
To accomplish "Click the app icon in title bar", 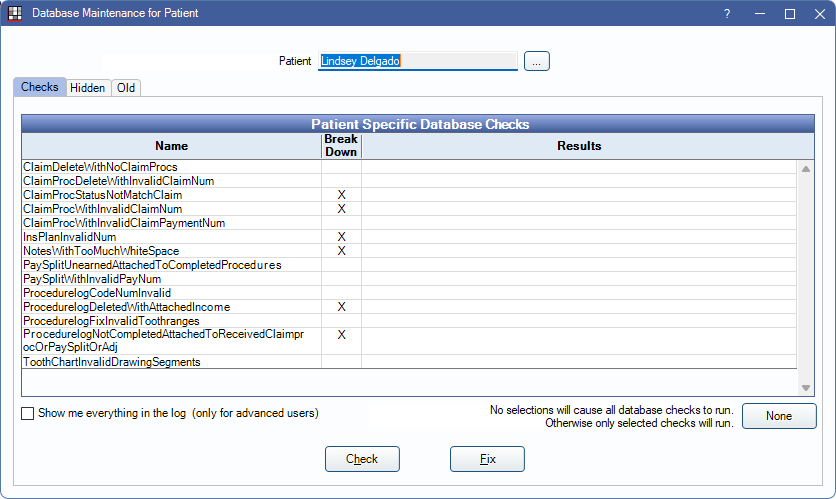I will click(x=15, y=14).
